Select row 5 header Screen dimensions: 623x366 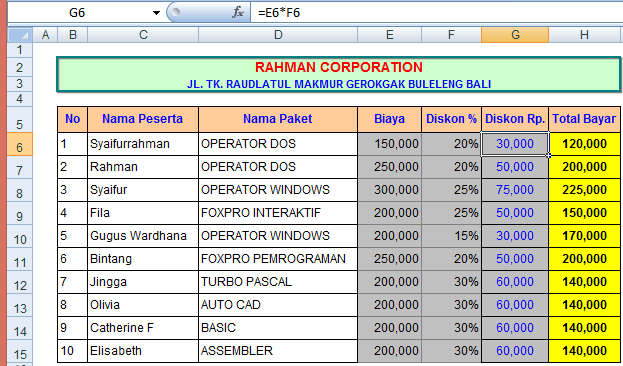click(20, 120)
